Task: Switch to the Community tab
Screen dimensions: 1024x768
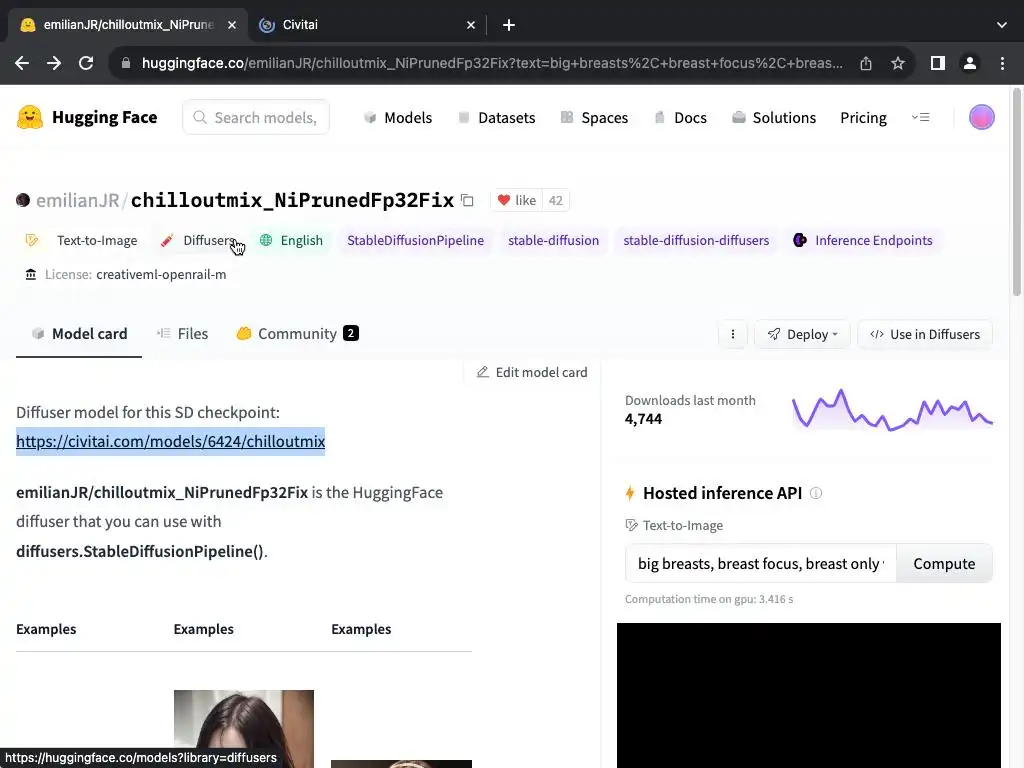Action: tap(298, 334)
